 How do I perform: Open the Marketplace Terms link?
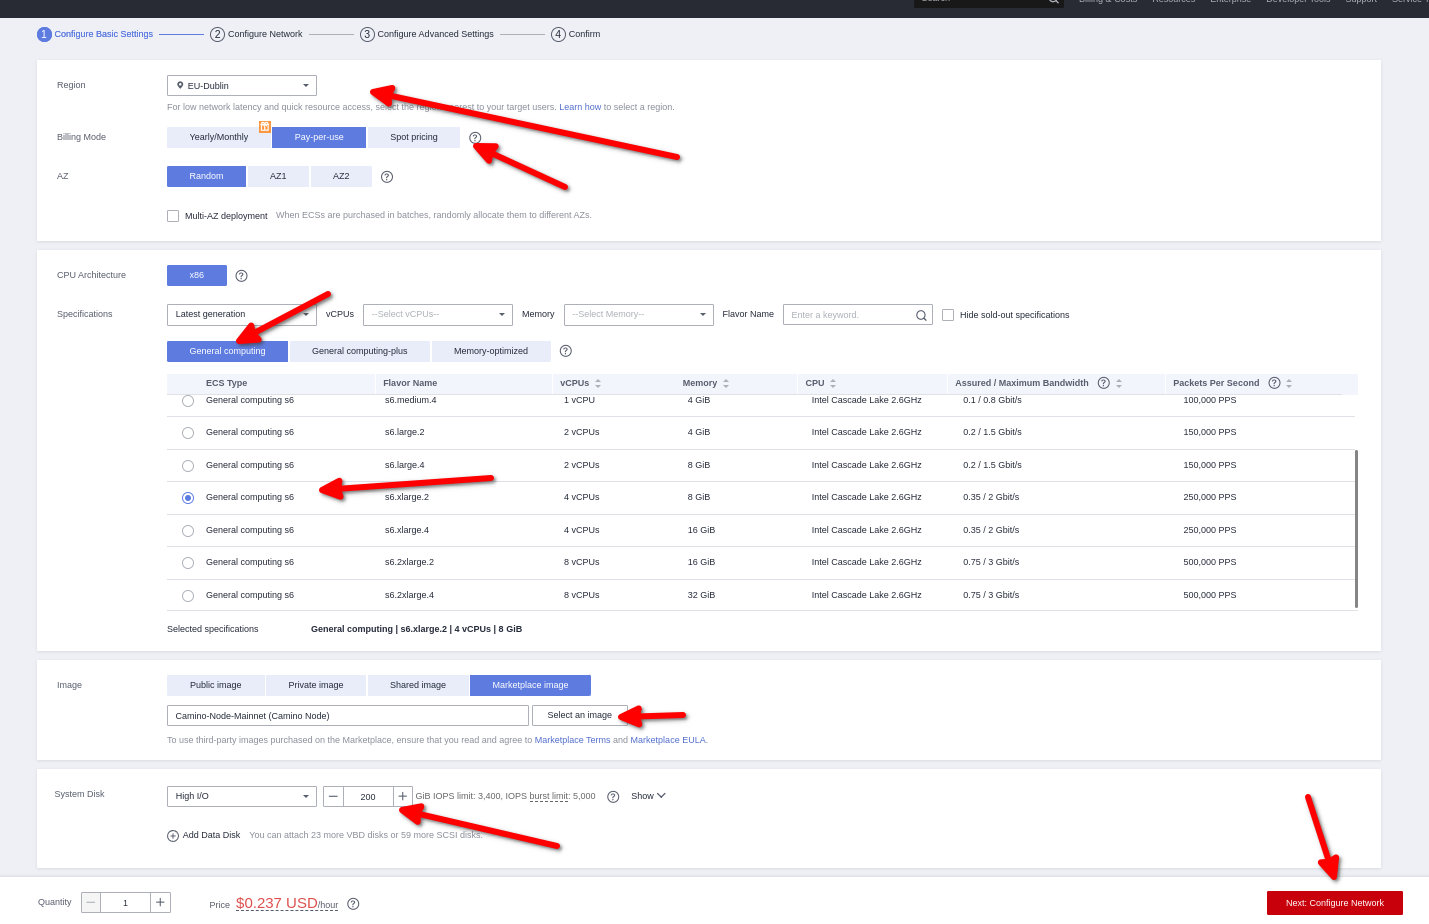(x=572, y=740)
